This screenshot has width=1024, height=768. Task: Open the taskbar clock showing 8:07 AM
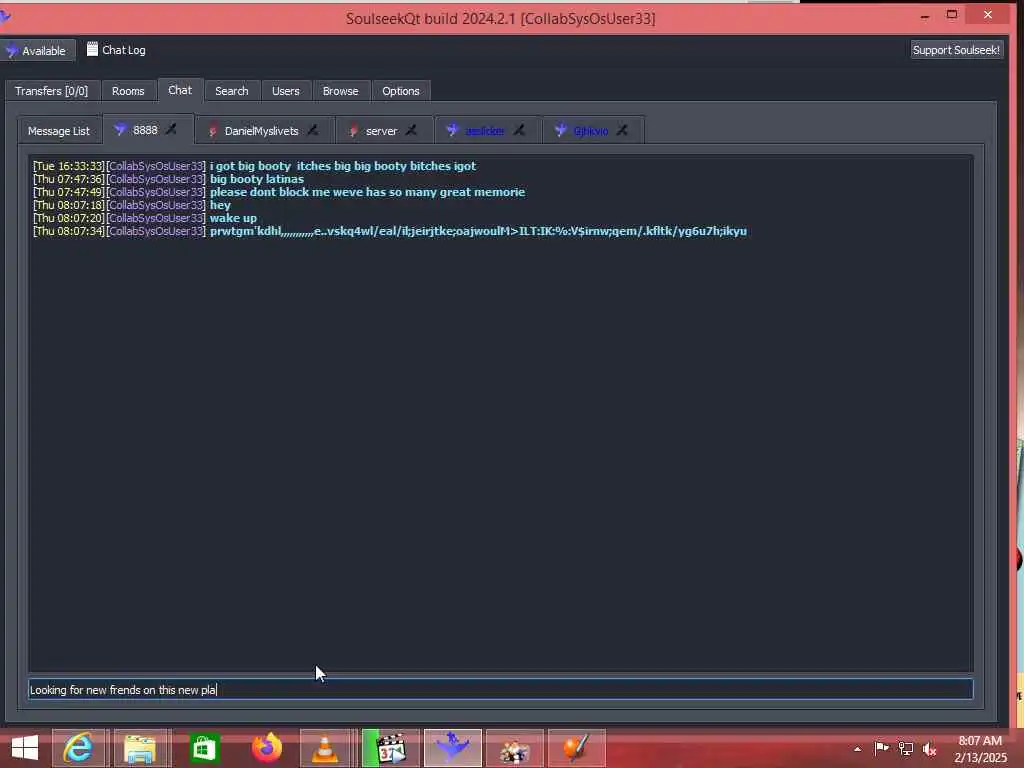point(980,749)
